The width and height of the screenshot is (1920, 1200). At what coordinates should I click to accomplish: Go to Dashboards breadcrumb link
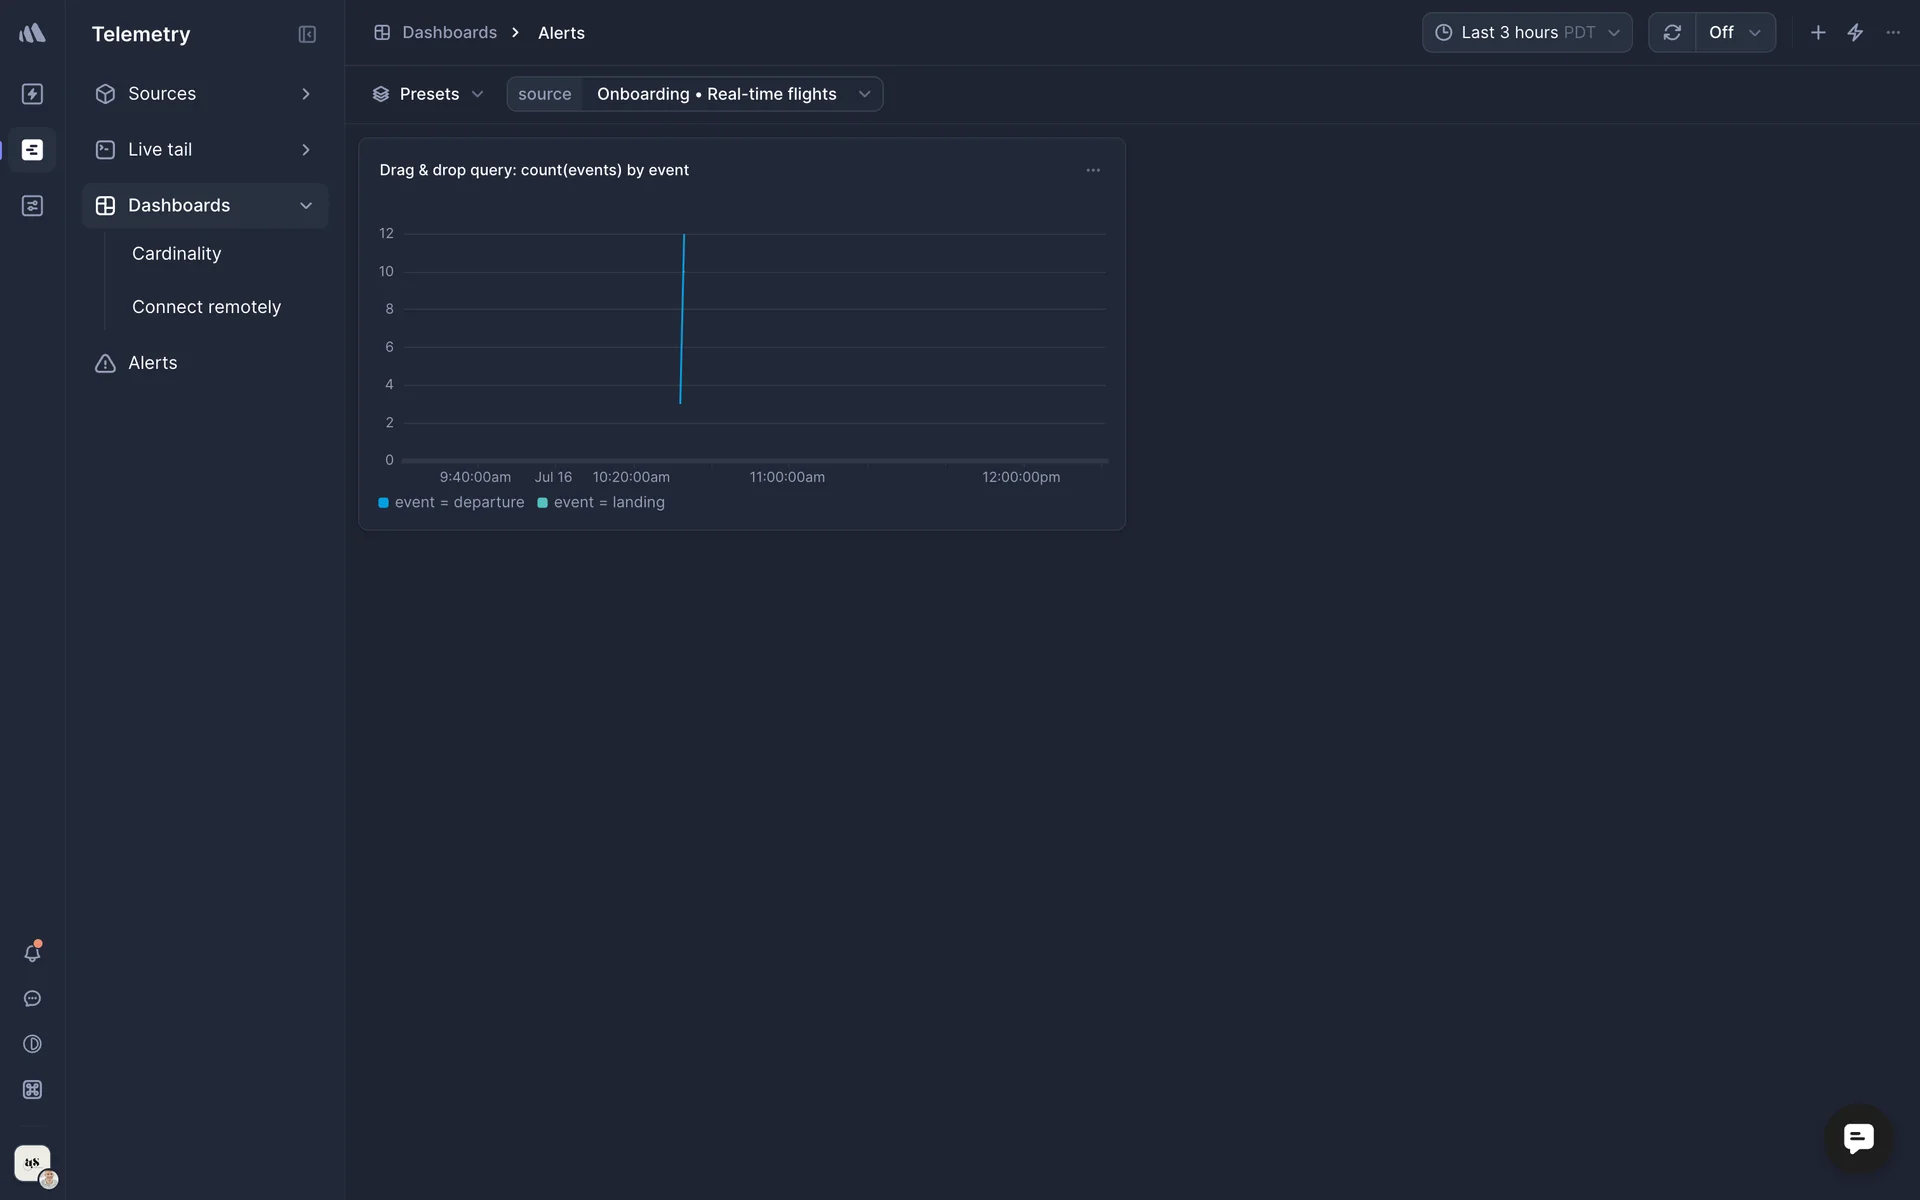coord(449,33)
